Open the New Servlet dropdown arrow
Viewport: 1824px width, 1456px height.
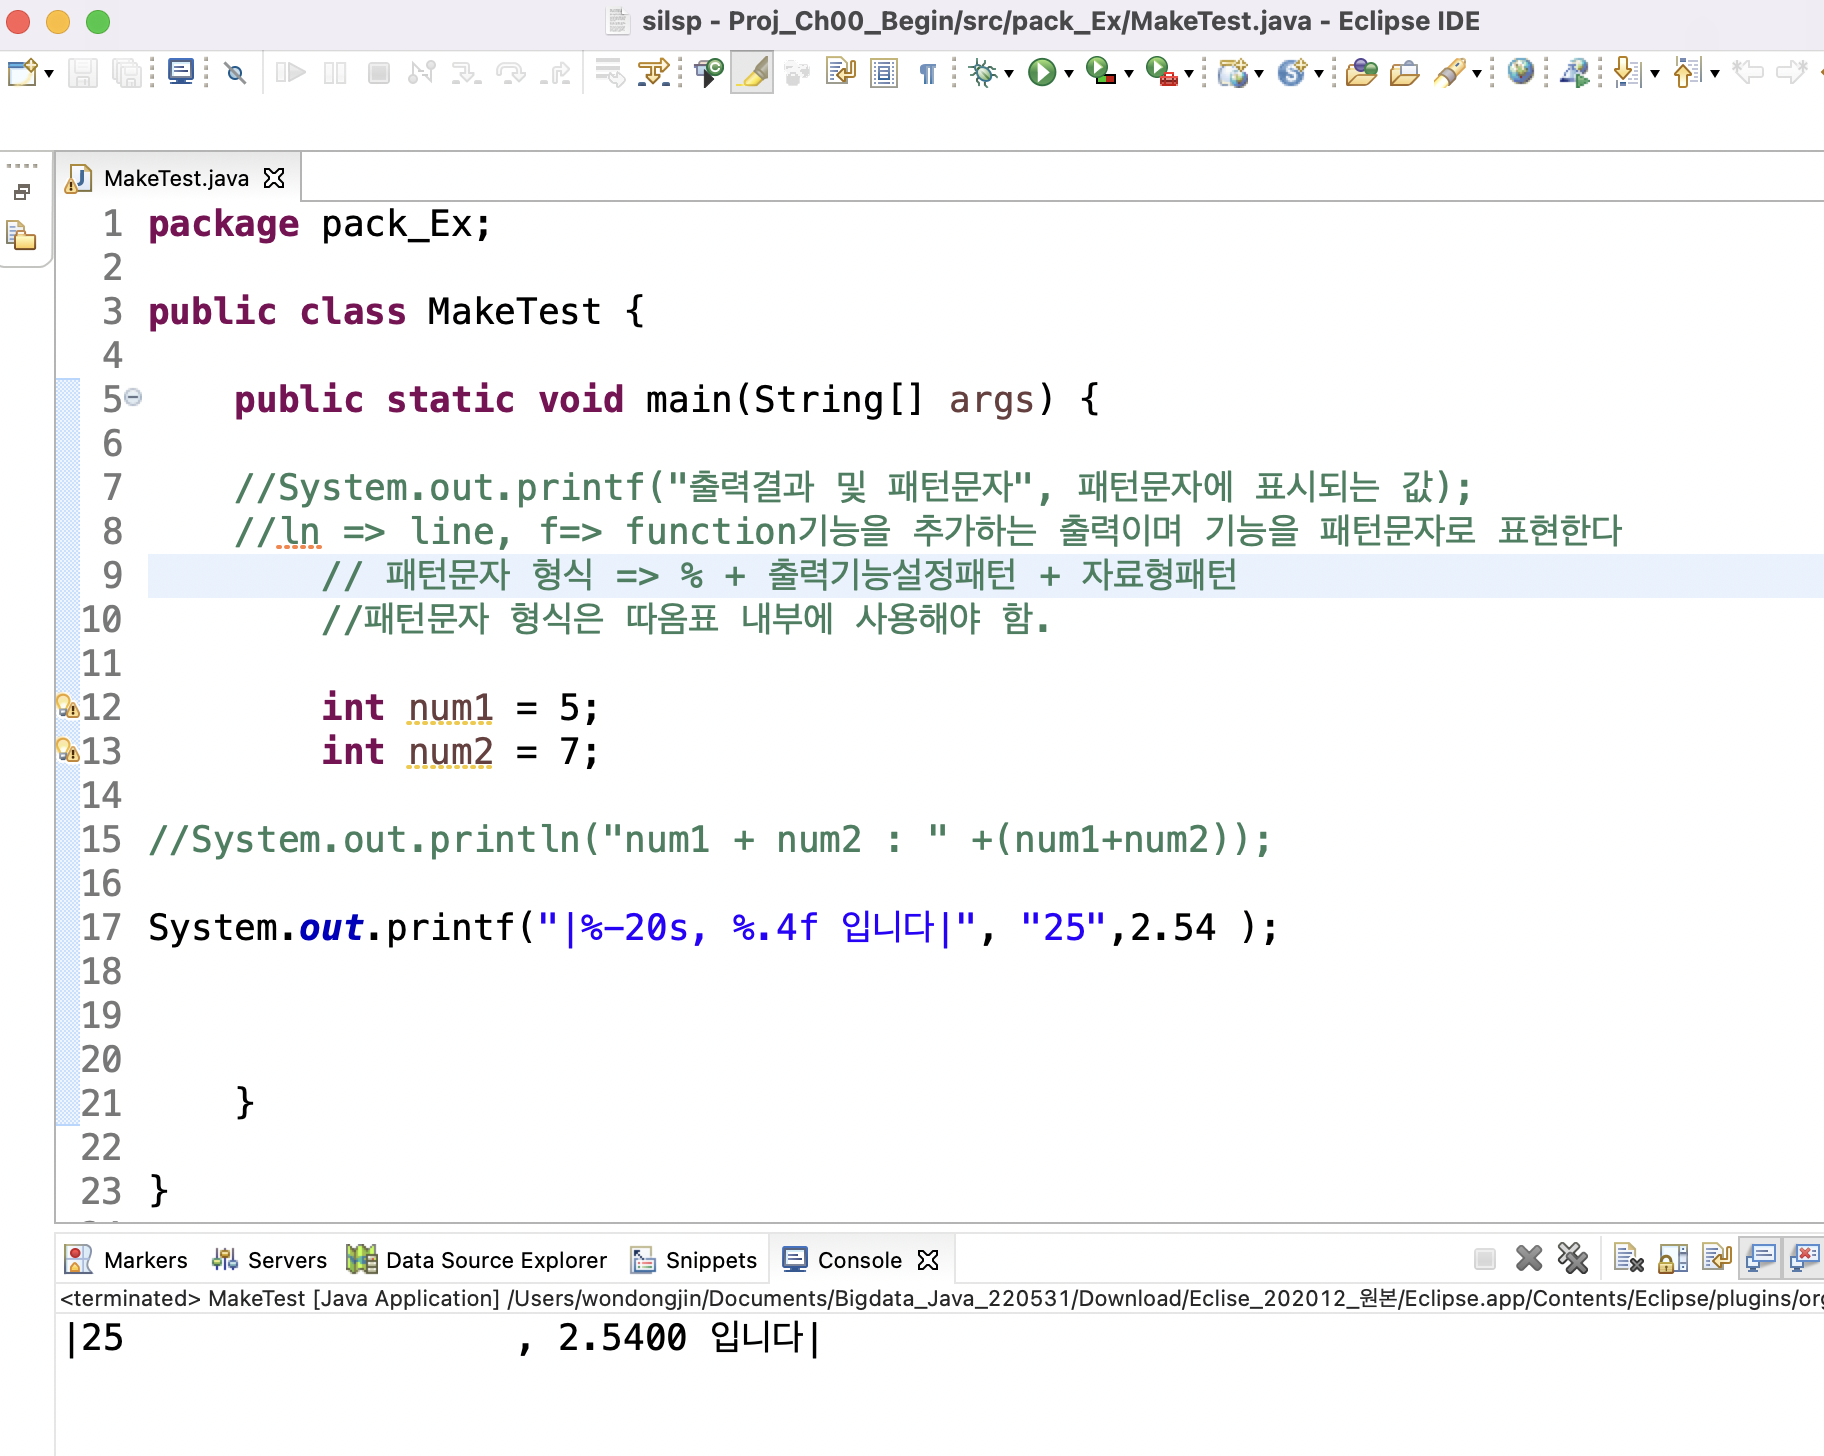[x=1319, y=74]
